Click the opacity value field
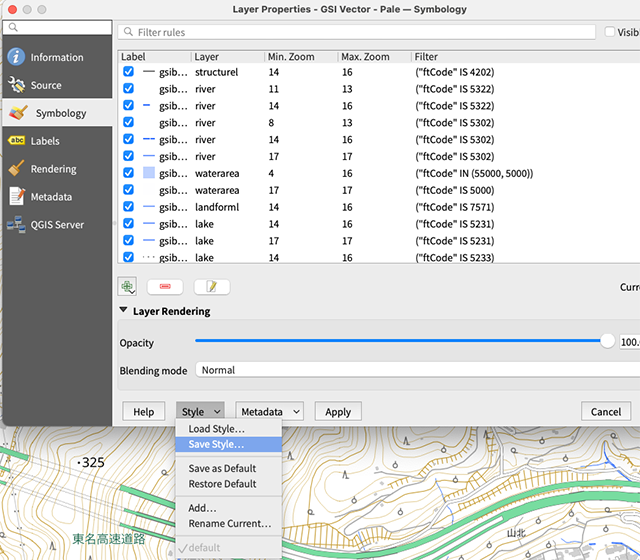Viewport: 640px width, 560px height. (630, 342)
